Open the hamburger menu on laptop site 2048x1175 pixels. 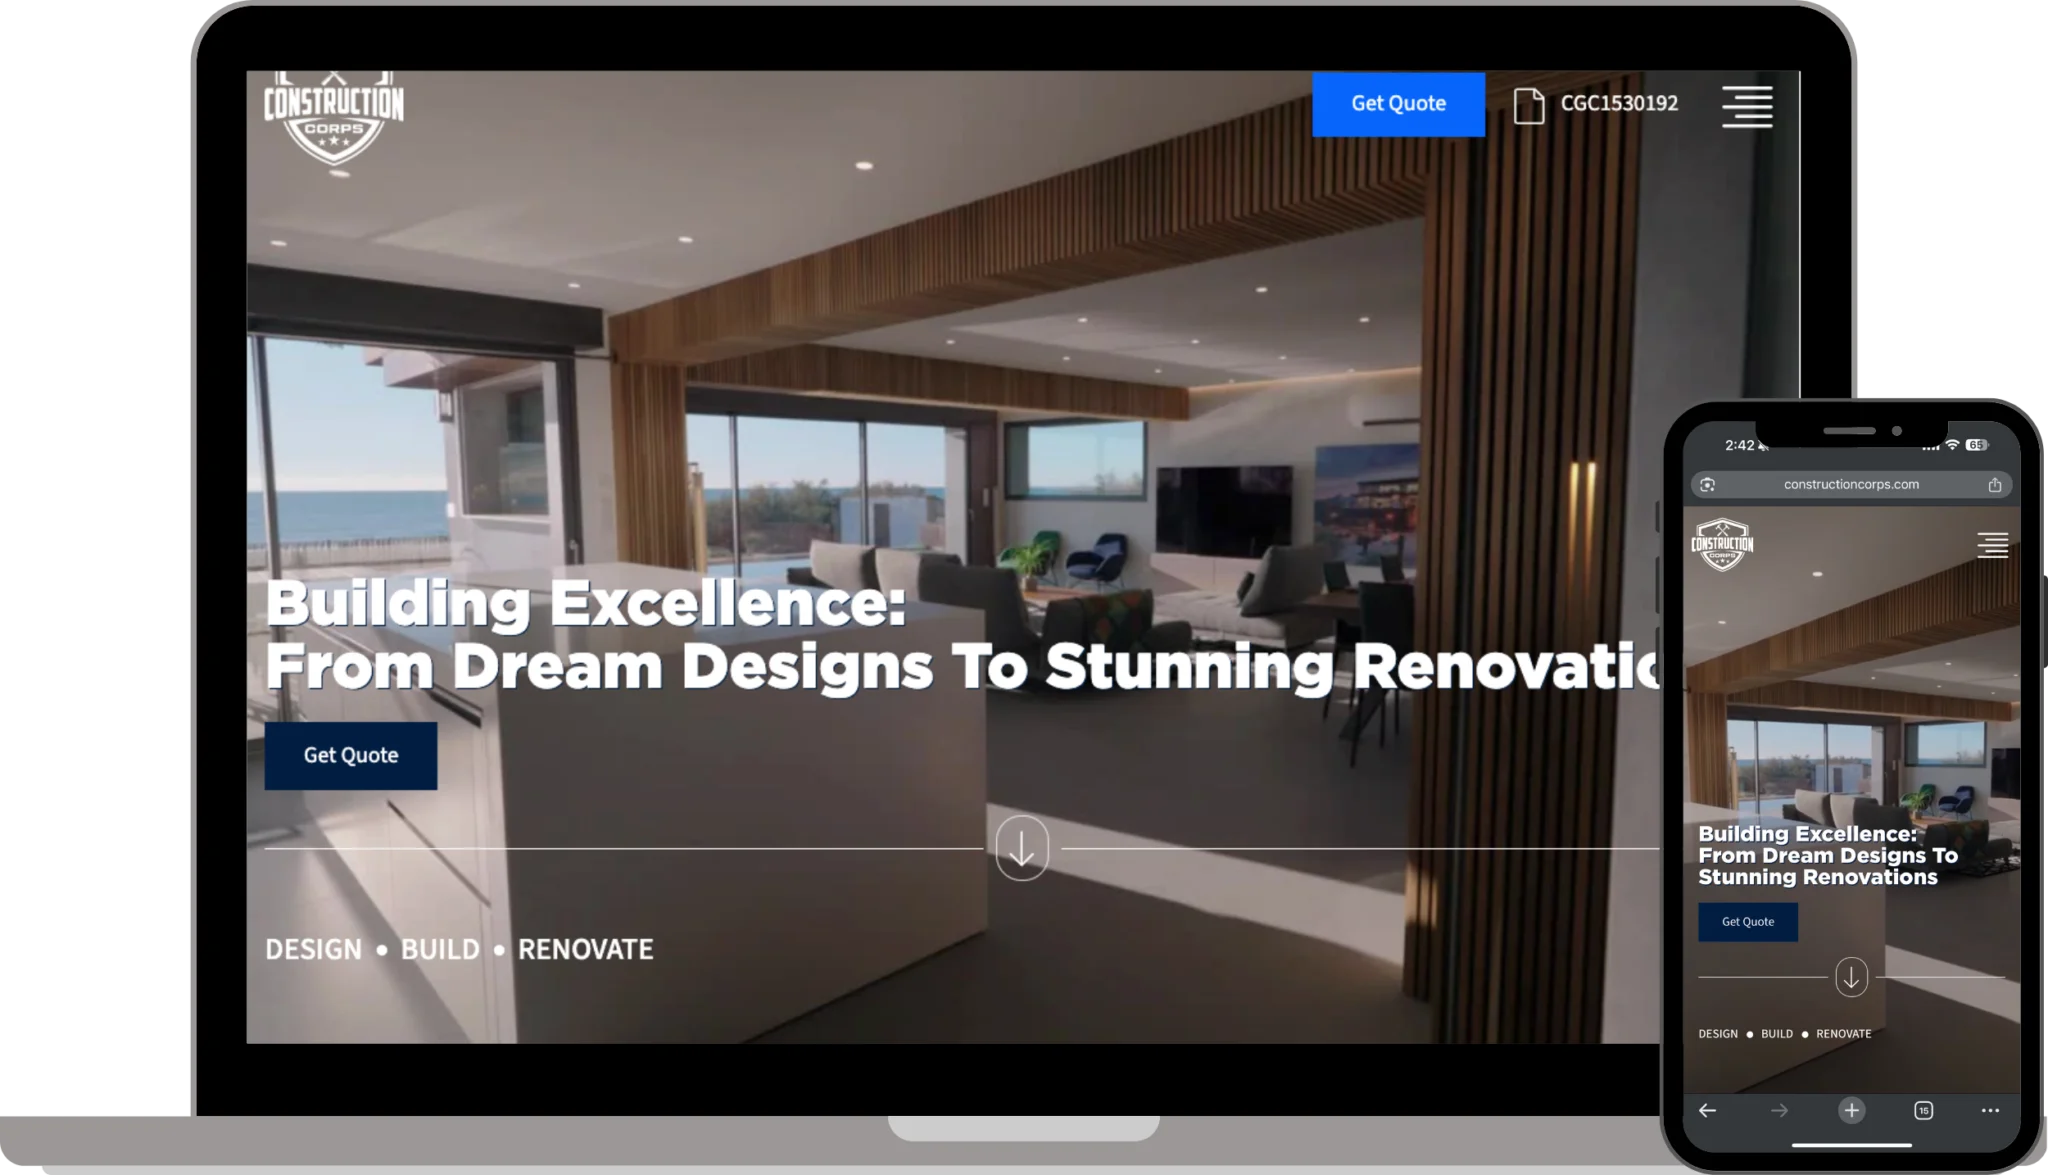click(x=1746, y=106)
